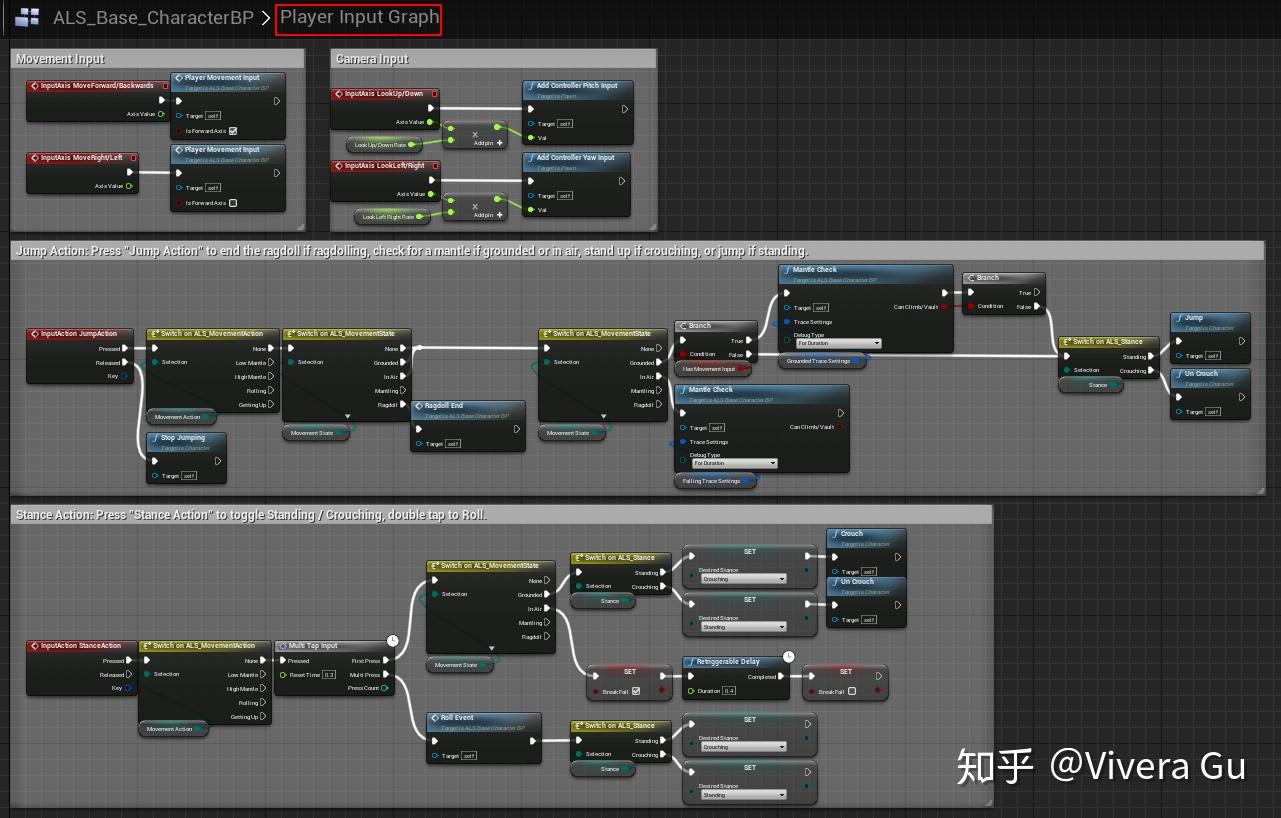Click the Blueprint icon left of ALS_Base_CharacterBP
The height and width of the screenshot is (818, 1281).
tap(26, 17)
